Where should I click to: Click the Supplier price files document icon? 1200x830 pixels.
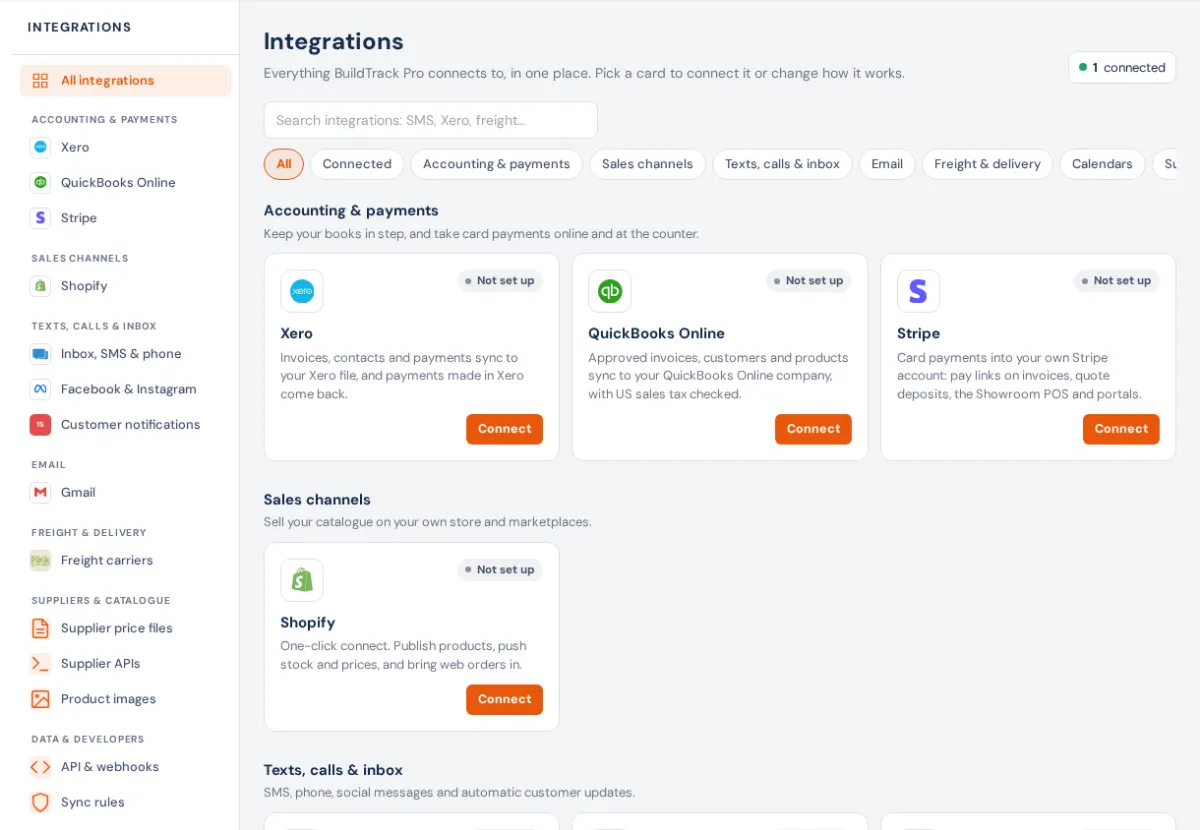point(40,628)
